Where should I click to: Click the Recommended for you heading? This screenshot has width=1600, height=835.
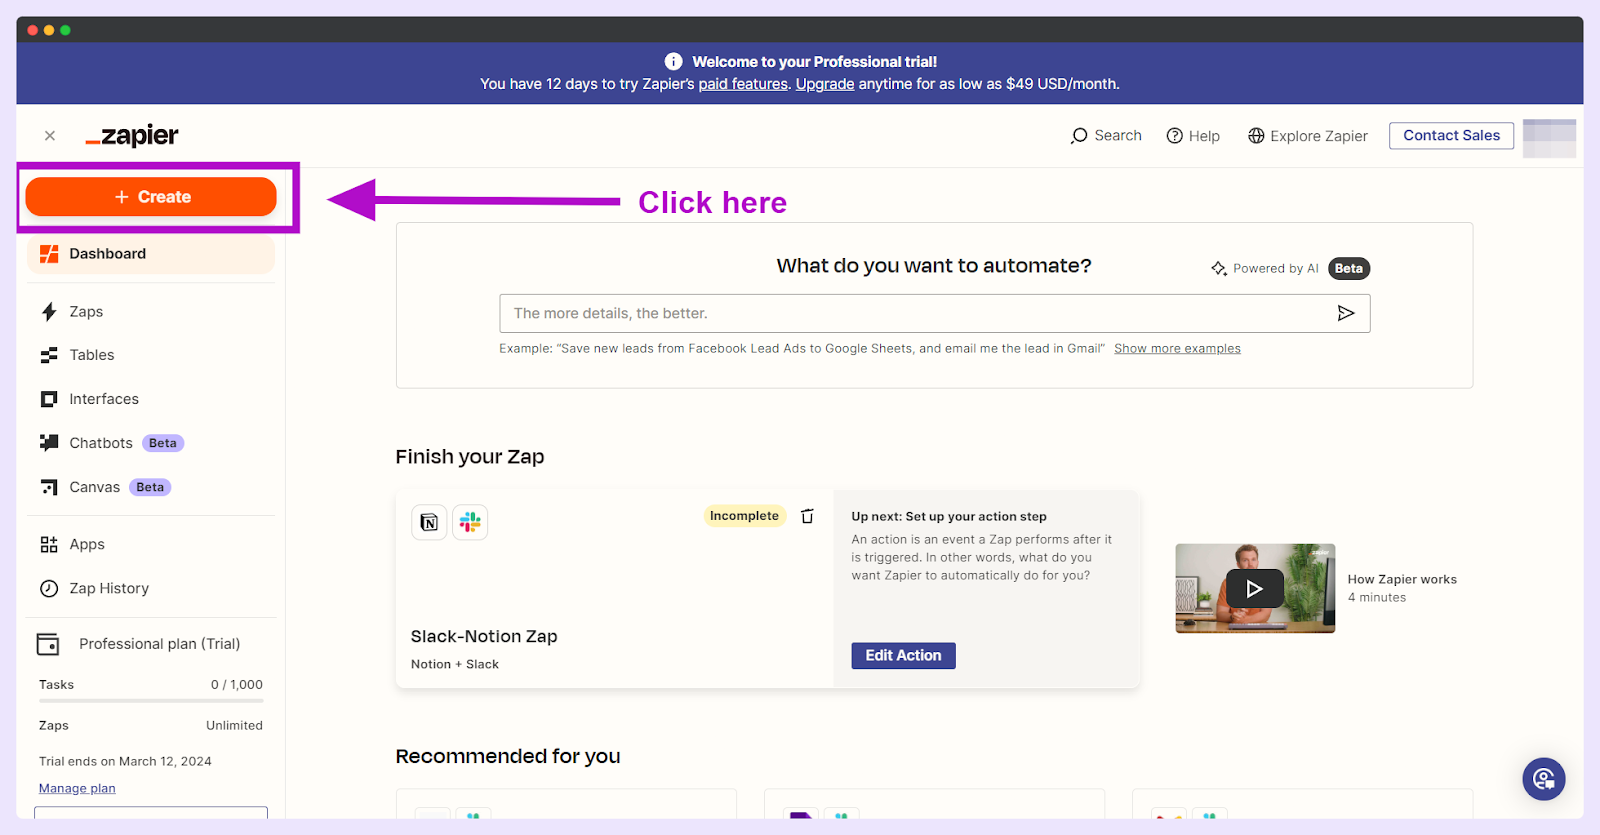point(508,756)
